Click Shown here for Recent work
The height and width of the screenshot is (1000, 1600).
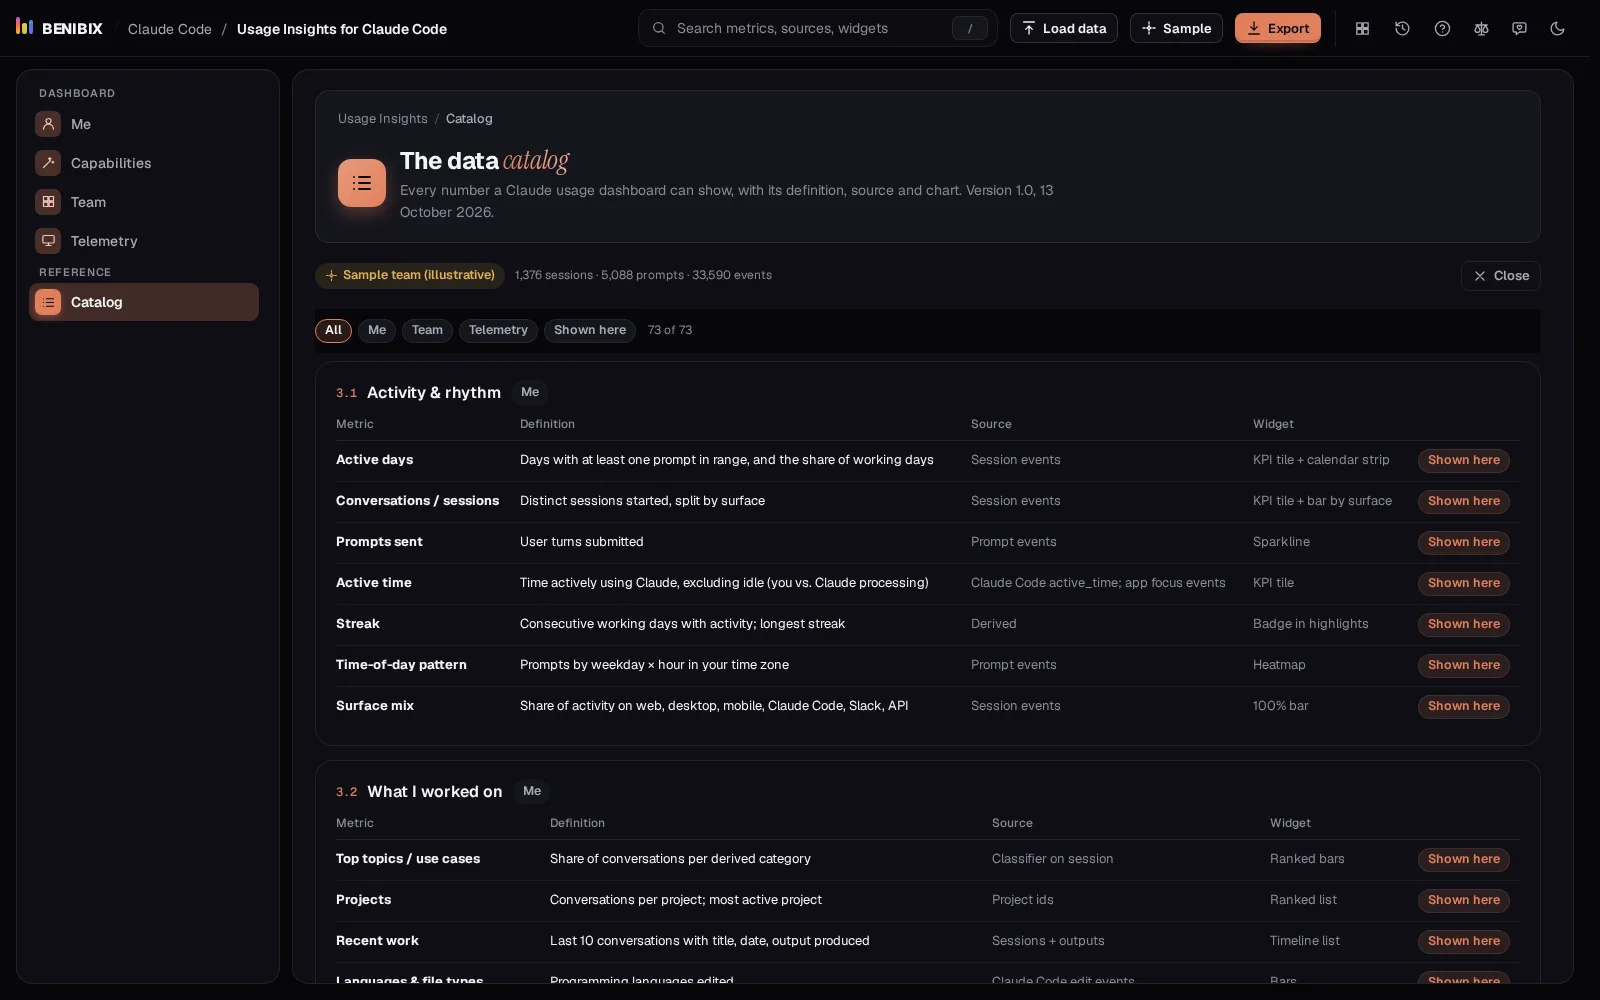(x=1464, y=941)
